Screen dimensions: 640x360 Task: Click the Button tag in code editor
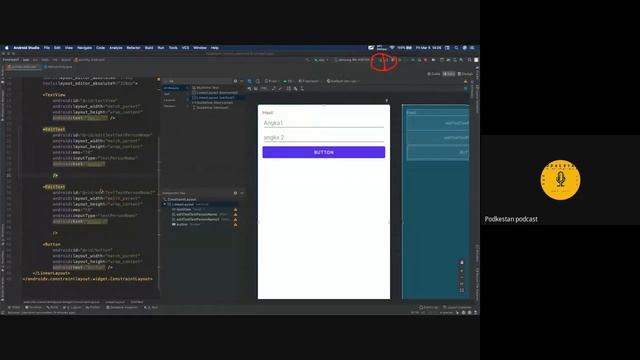coord(52,244)
